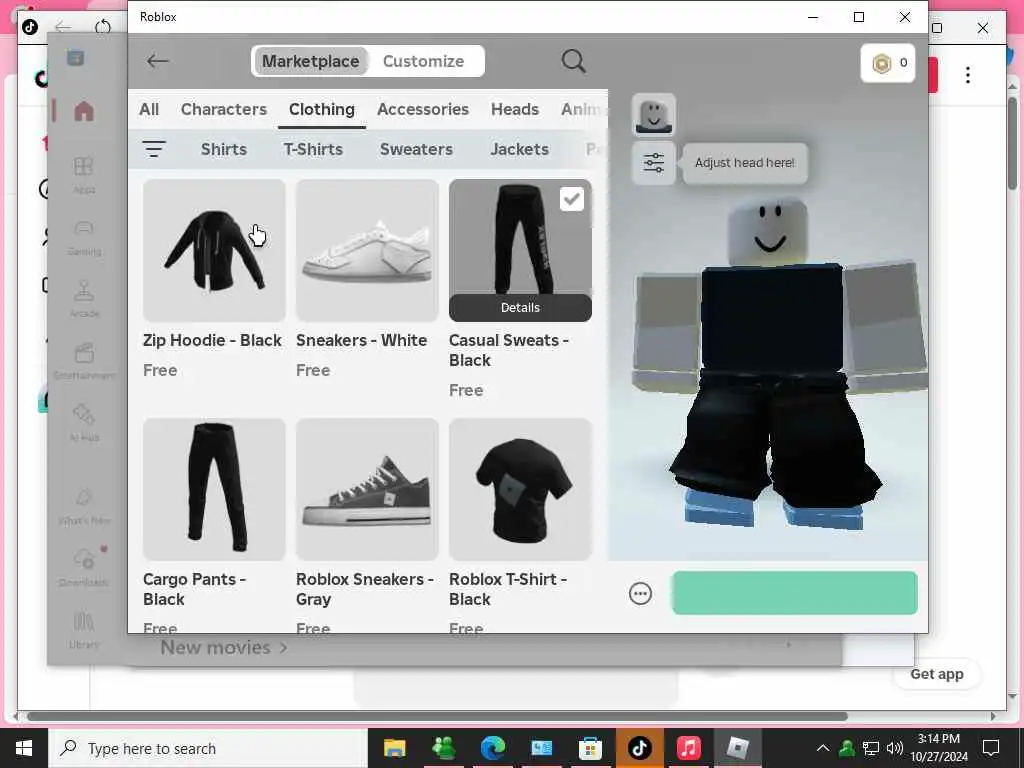Screen dimensions: 1024x768
Task: Open the more options ellipsis button
Action: [640, 594]
